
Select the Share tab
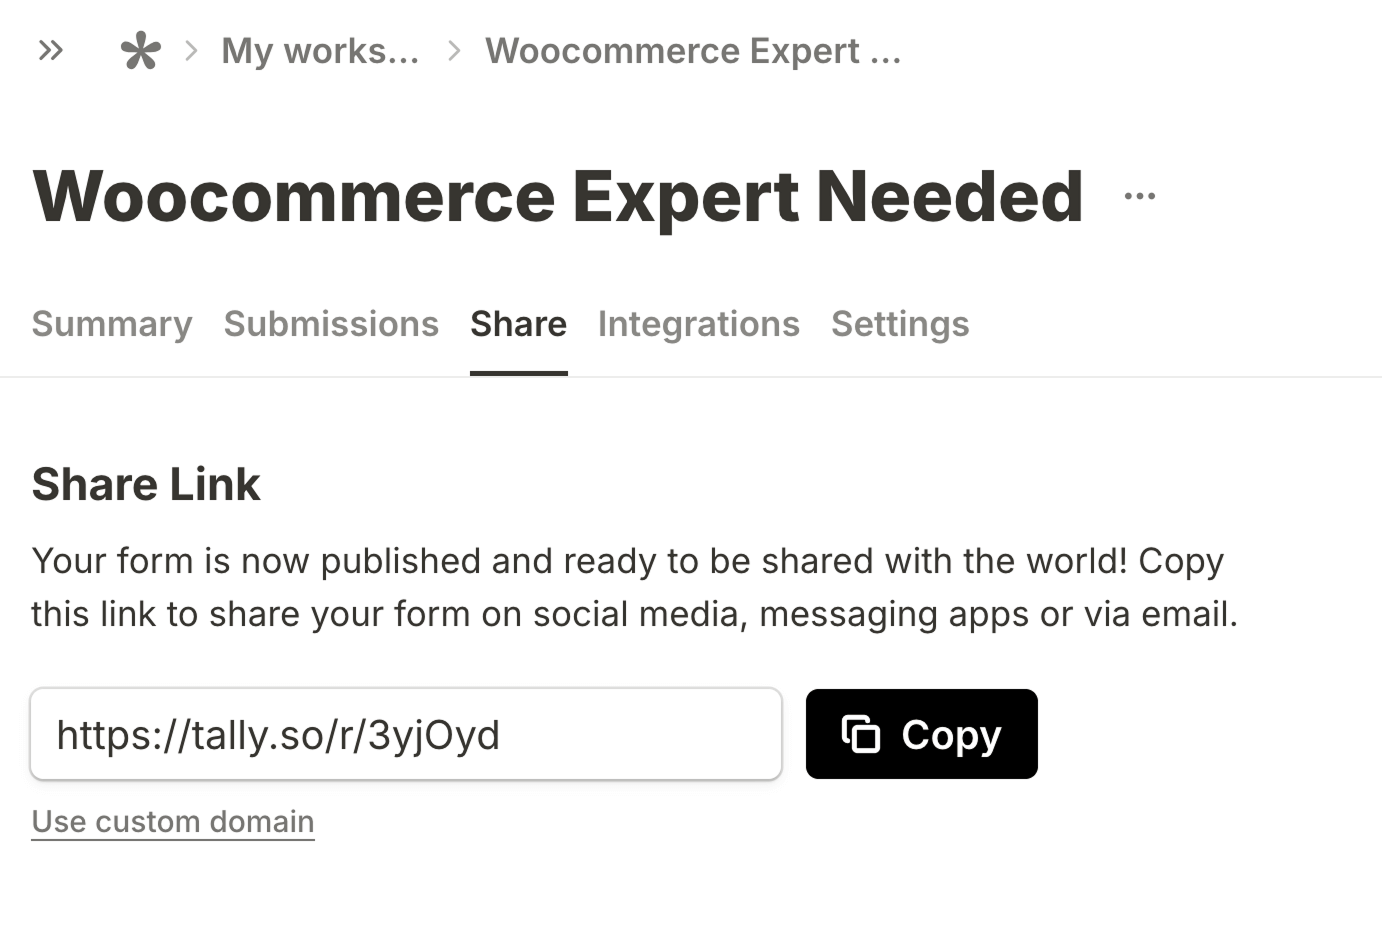[x=518, y=323]
